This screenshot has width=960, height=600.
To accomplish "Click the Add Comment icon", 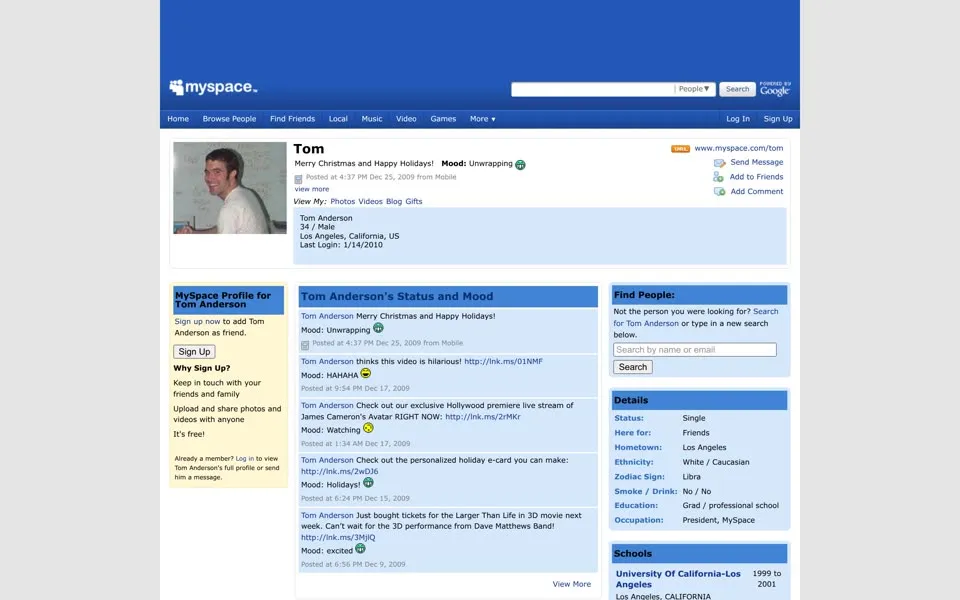I will click(x=719, y=192).
